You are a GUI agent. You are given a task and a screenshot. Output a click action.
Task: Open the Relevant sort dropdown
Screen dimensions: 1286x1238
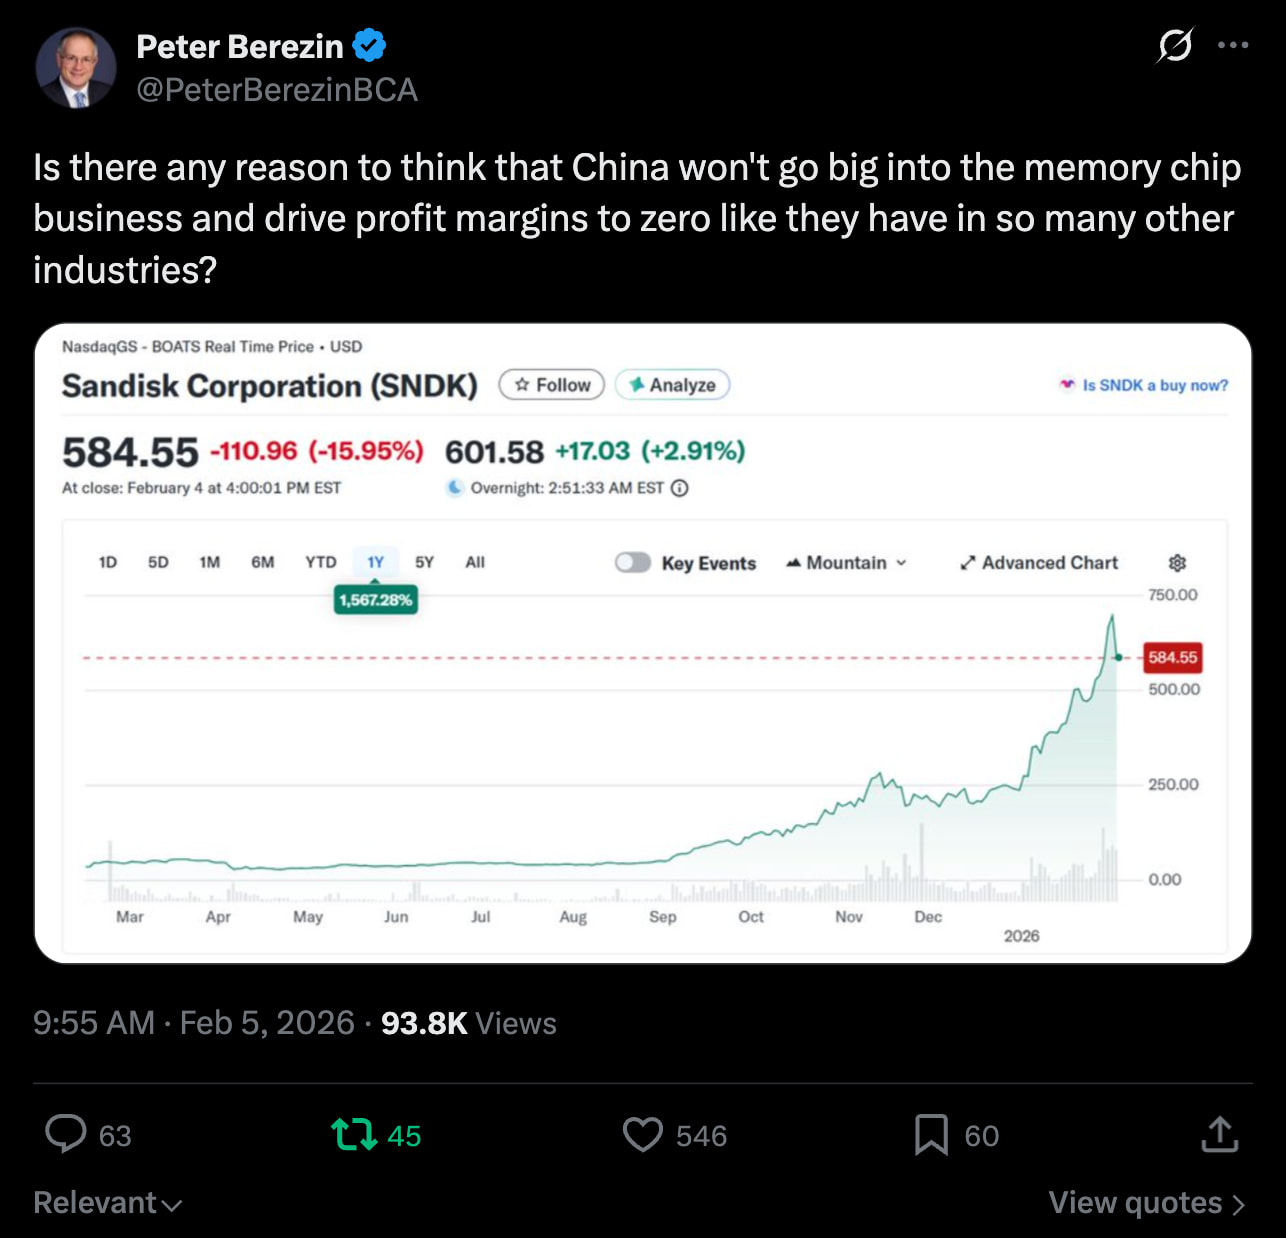coord(107,1202)
